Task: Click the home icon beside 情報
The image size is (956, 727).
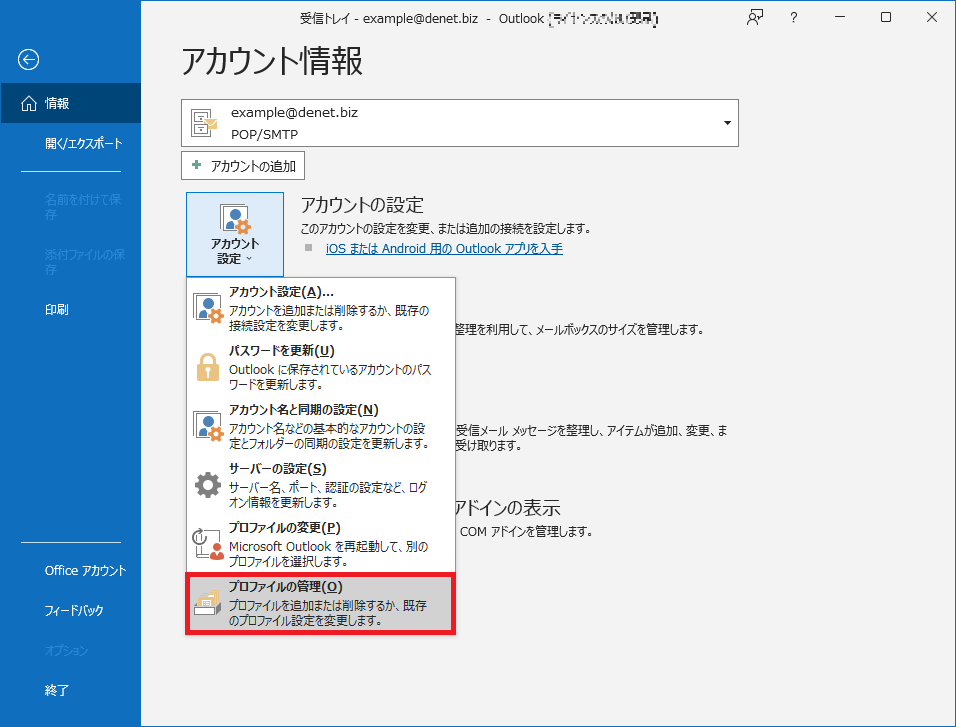Action: pos(29,104)
